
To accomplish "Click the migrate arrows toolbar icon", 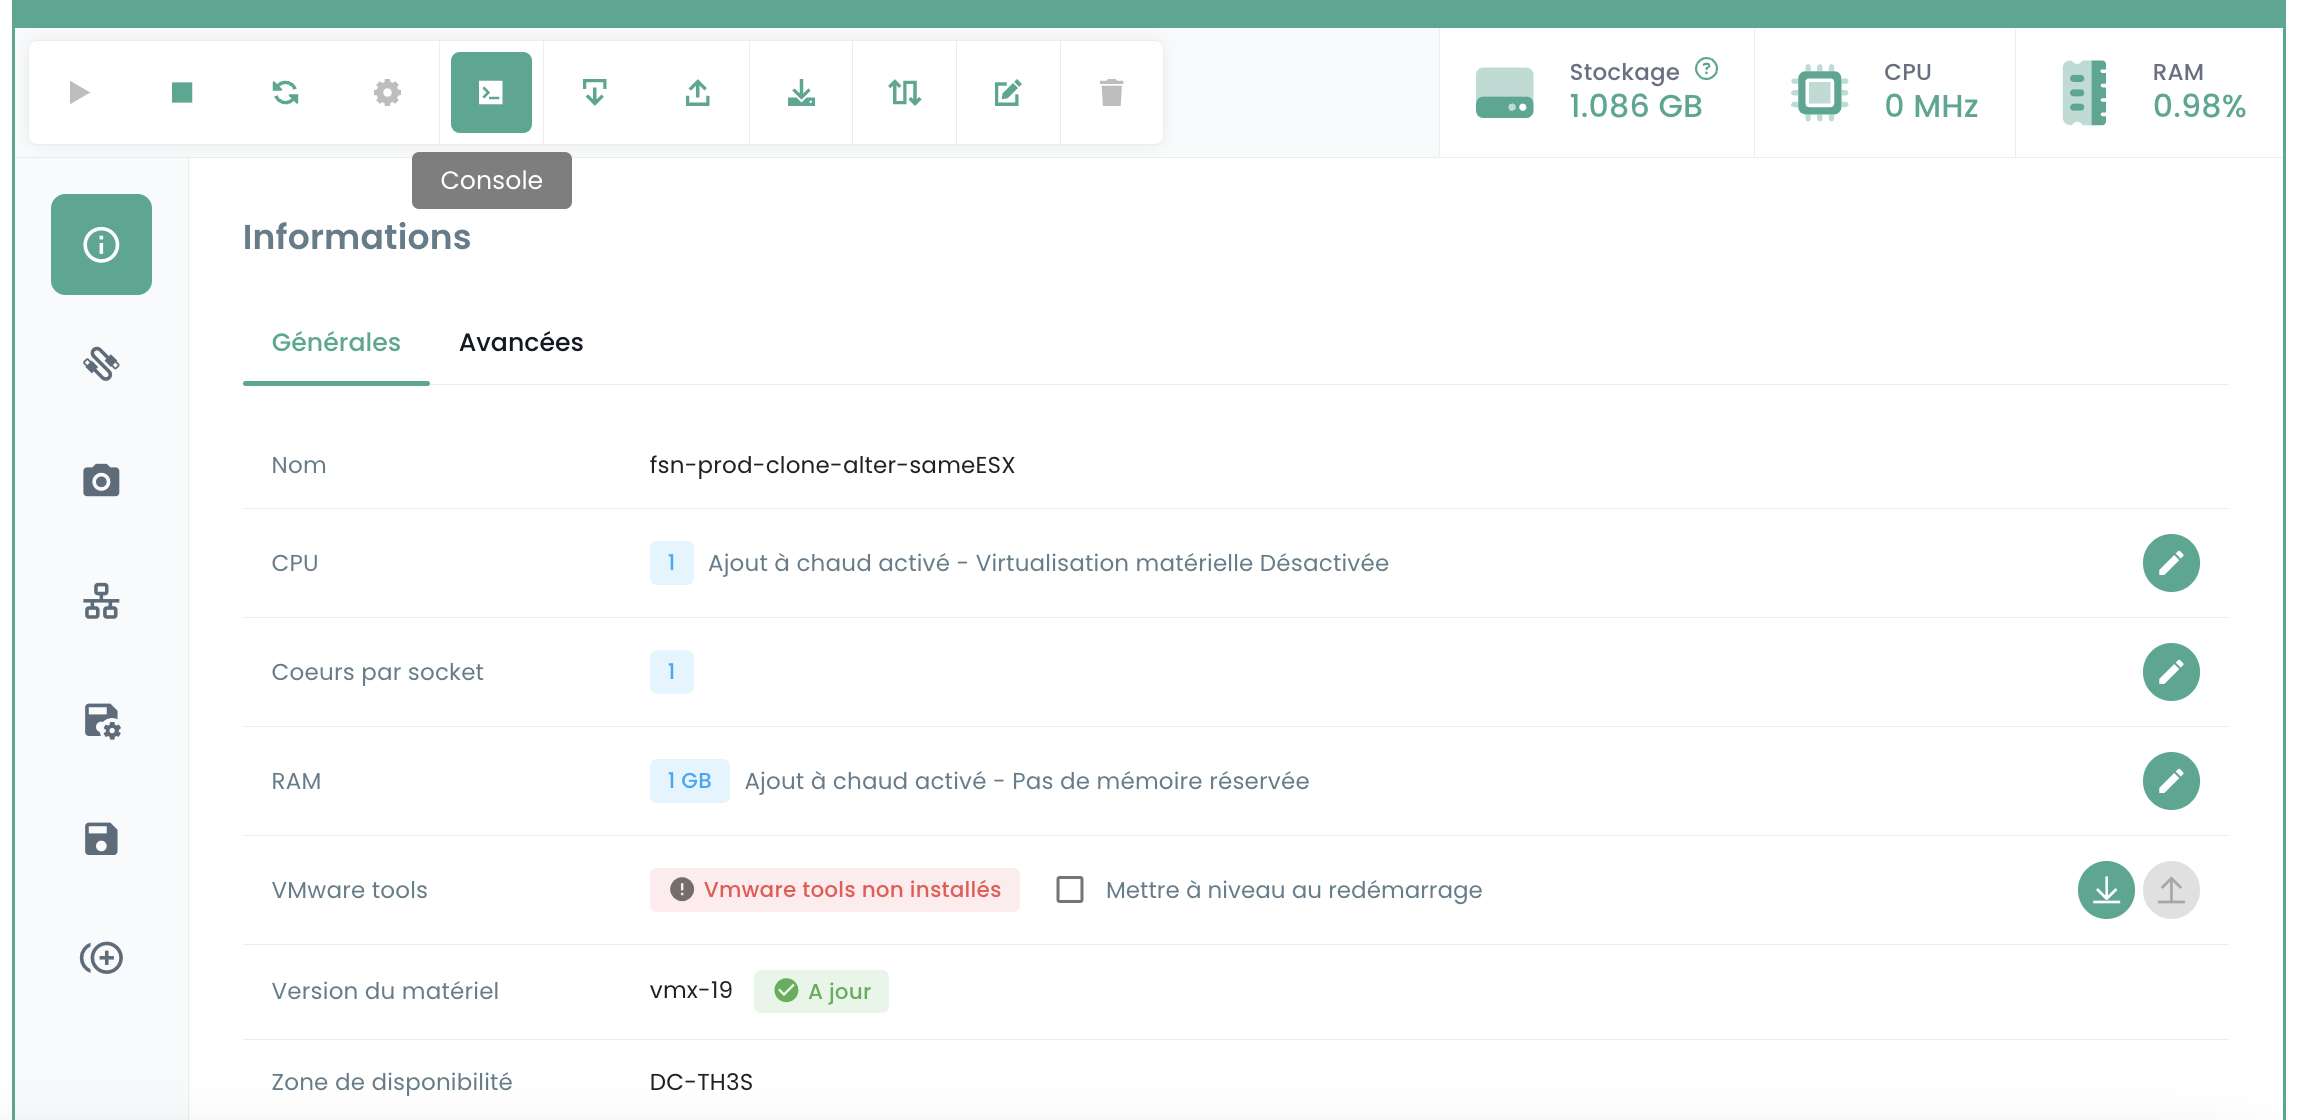I will (904, 93).
